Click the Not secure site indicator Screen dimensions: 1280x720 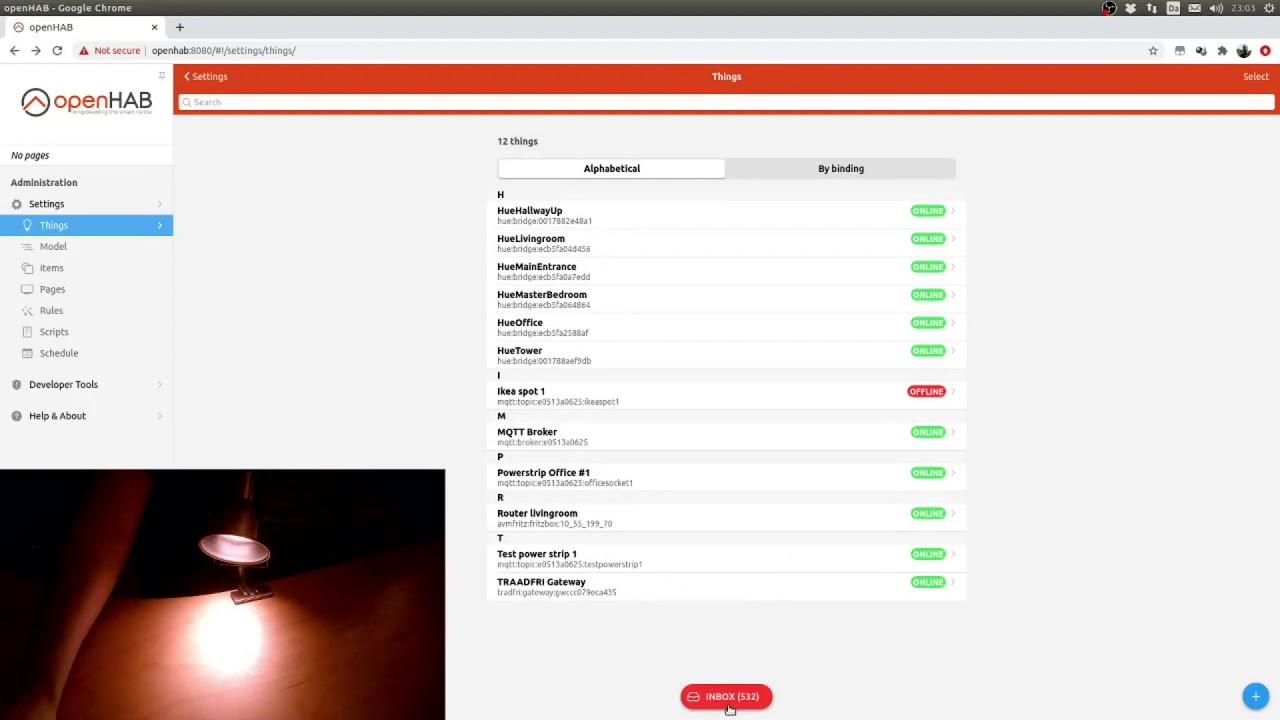point(110,50)
